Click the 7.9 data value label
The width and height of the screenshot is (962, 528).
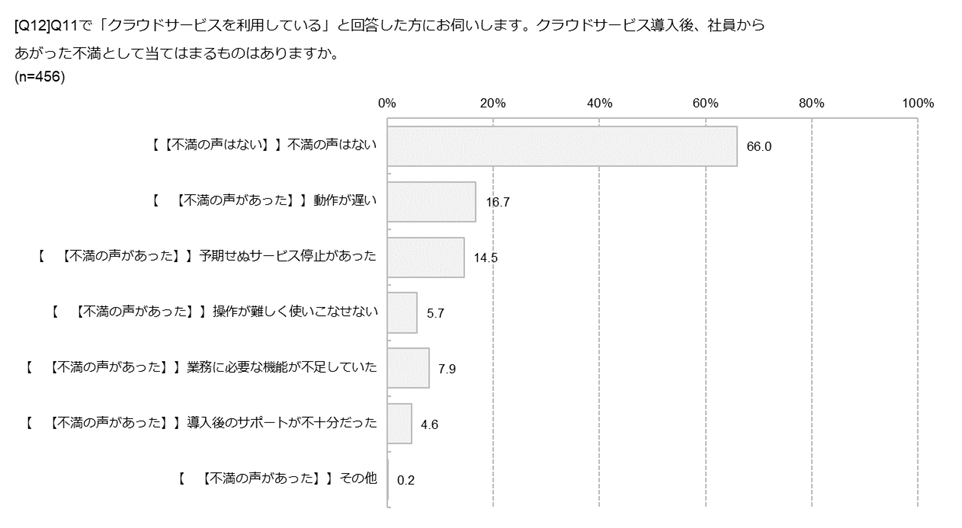[447, 368]
